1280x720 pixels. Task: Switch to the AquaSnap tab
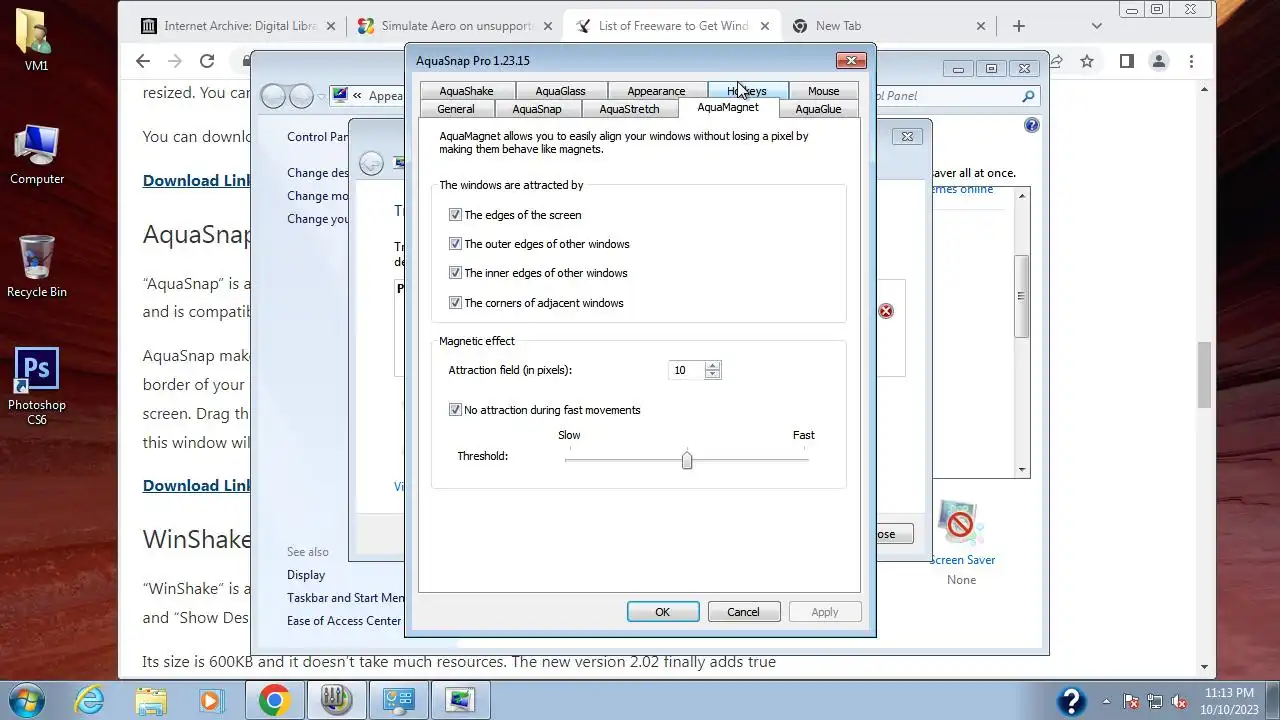tap(537, 109)
